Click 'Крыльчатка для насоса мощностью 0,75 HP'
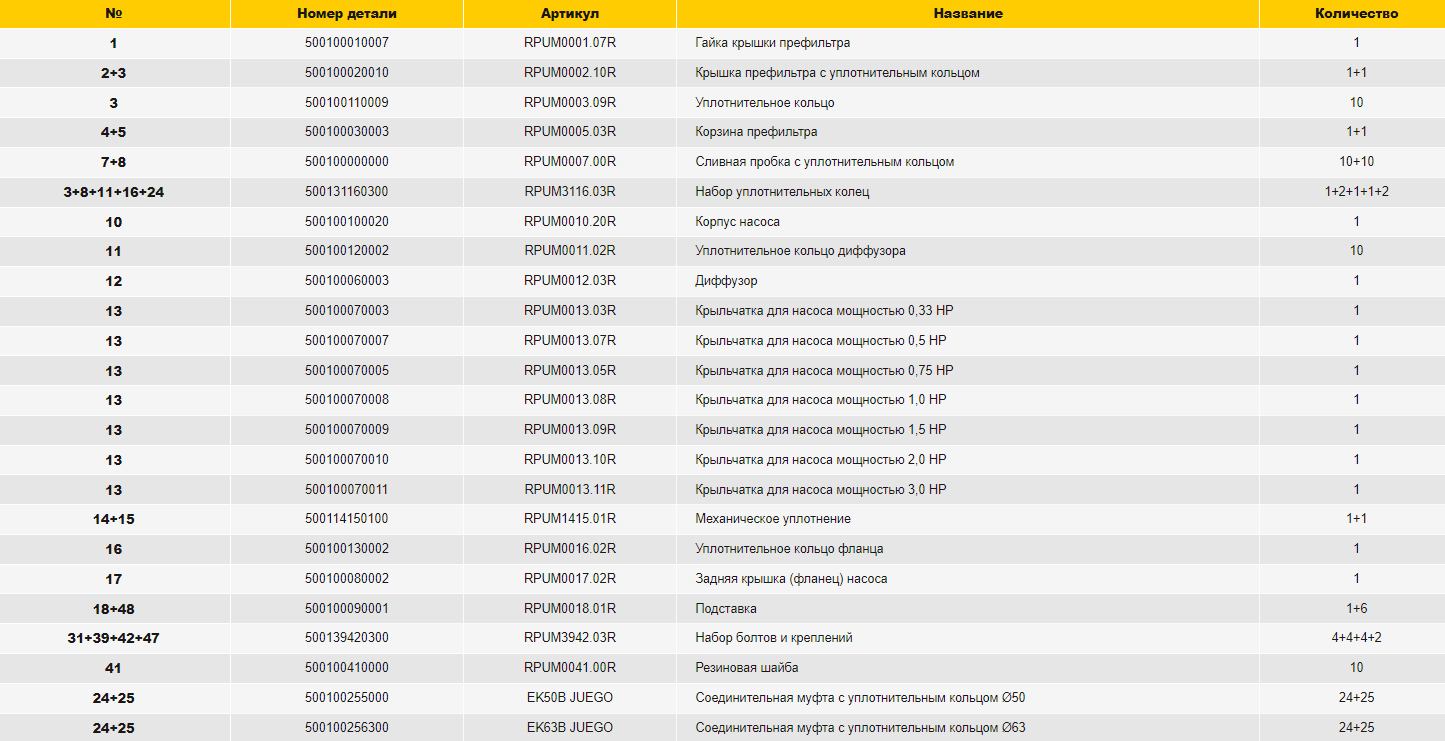The width and height of the screenshot is (1445, 741). 824,370
